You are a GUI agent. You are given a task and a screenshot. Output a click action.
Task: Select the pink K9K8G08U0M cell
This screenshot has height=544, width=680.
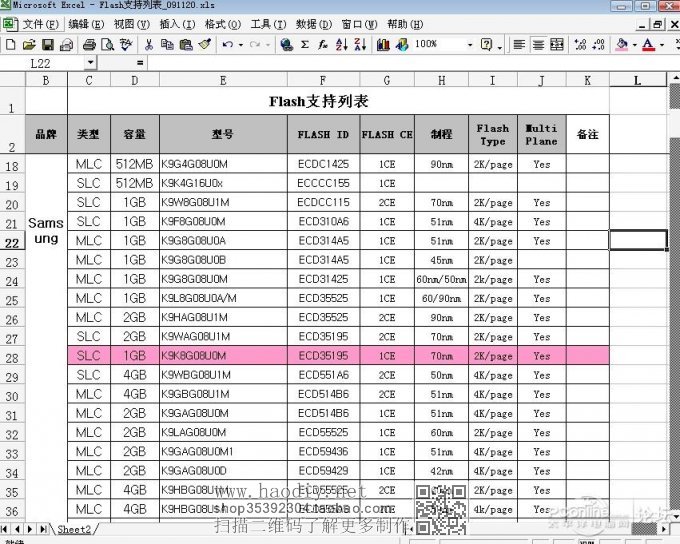(x=222, y=356)
